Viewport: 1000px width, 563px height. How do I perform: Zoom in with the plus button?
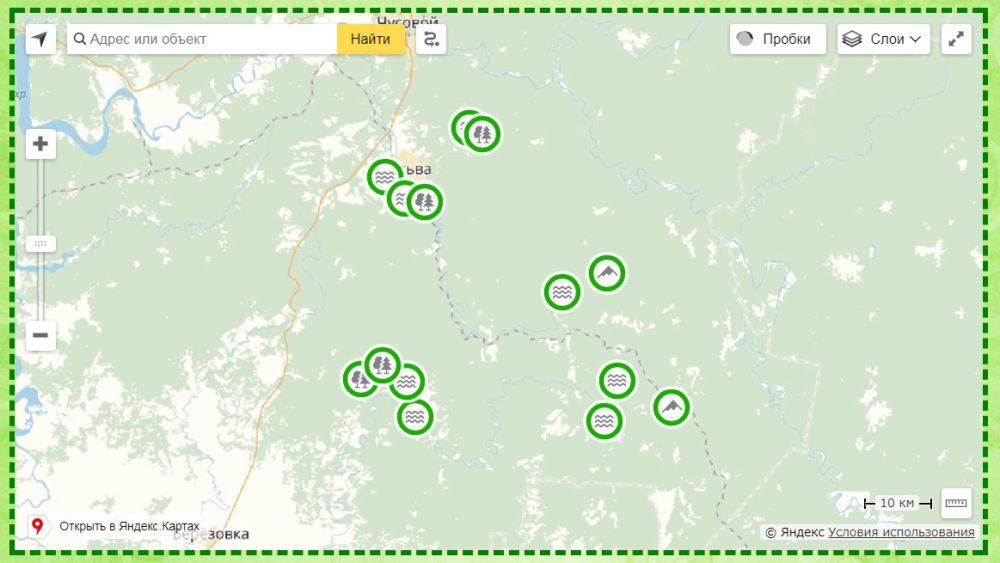(41, 144)
